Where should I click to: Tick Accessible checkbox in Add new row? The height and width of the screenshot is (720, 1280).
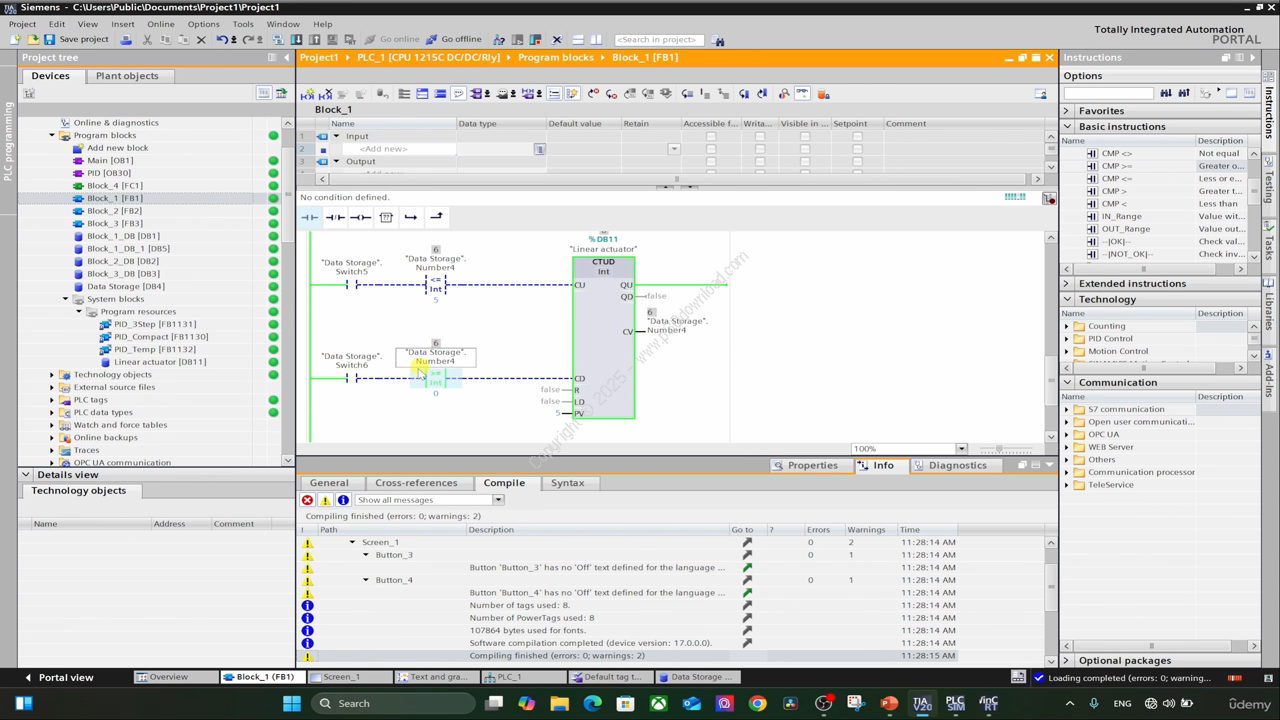711,149
